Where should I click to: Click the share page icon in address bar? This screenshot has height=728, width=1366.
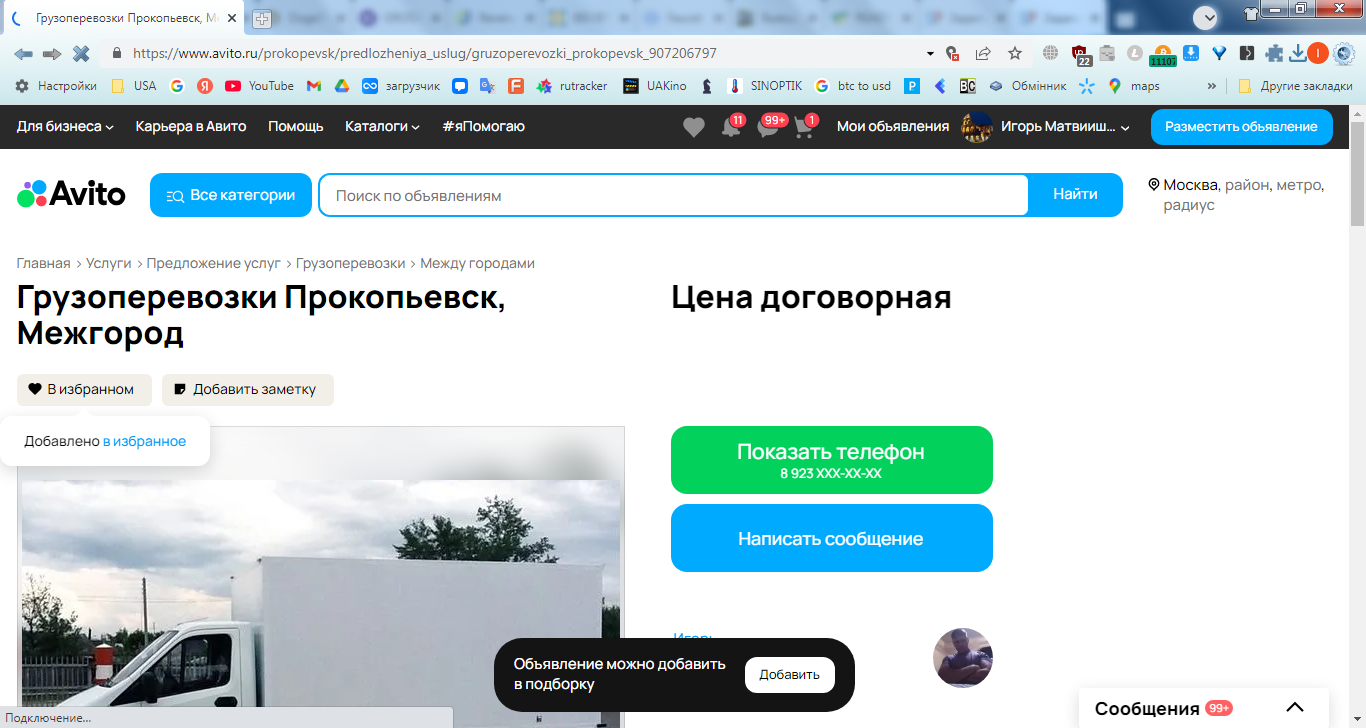[984, 53]
